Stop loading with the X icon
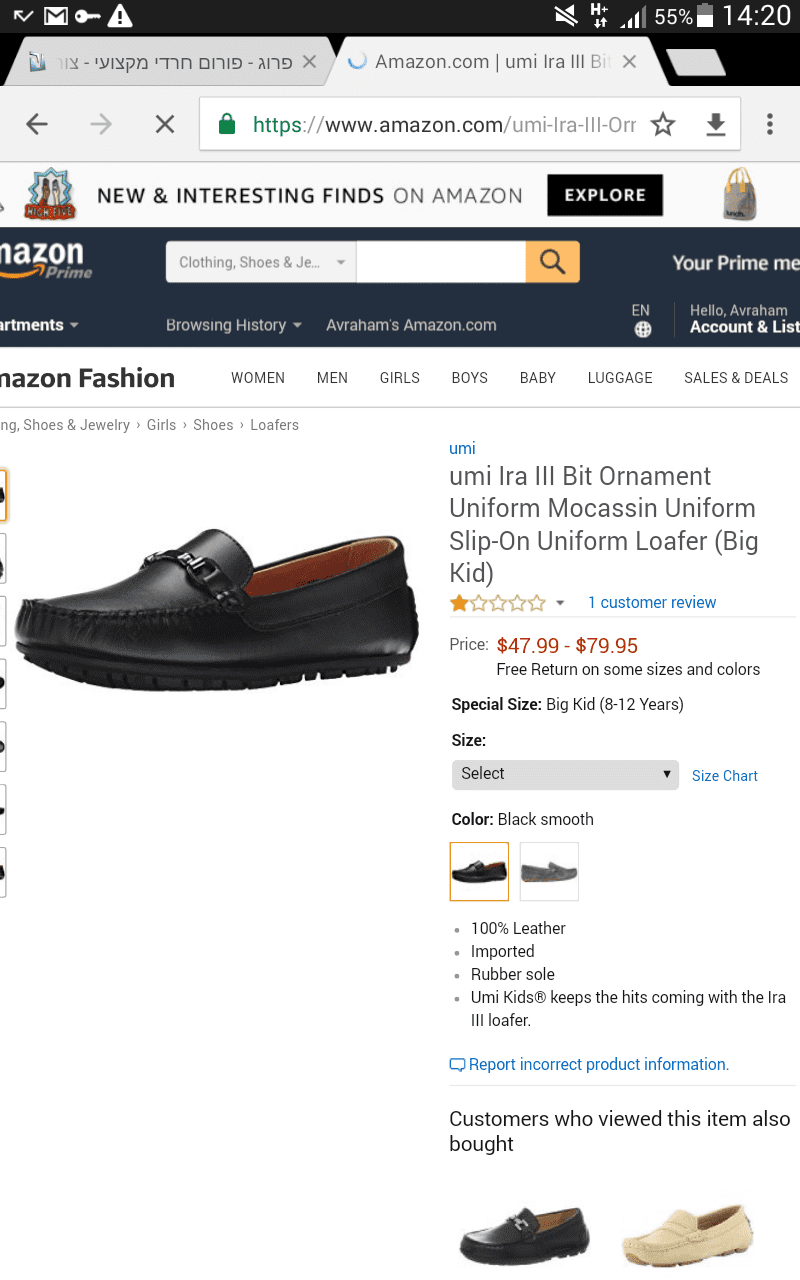Viewport: 800px width, 1280px height. click(165, 124)
